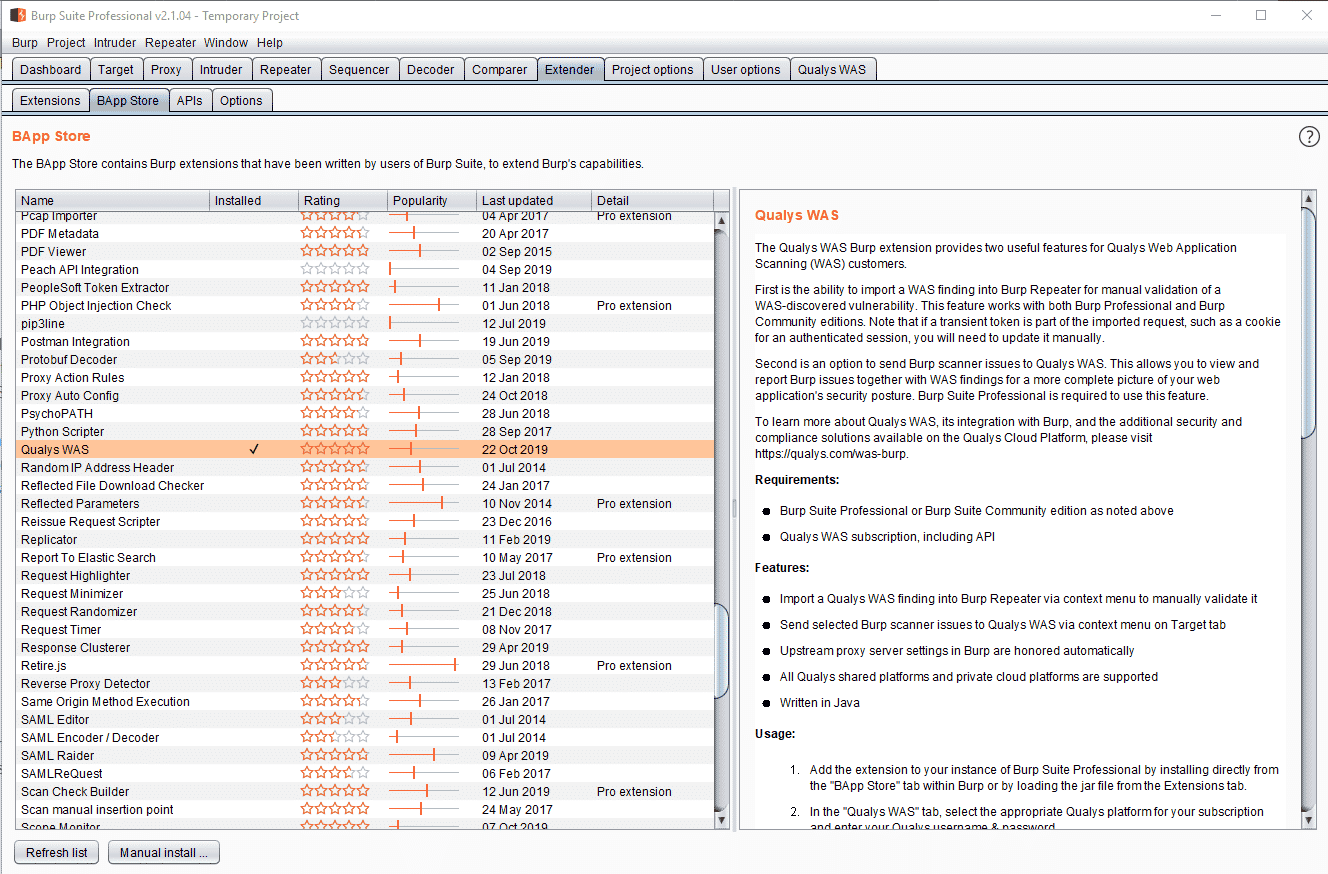
Task: Sort the list by Name column header
Action: [112, 200]
